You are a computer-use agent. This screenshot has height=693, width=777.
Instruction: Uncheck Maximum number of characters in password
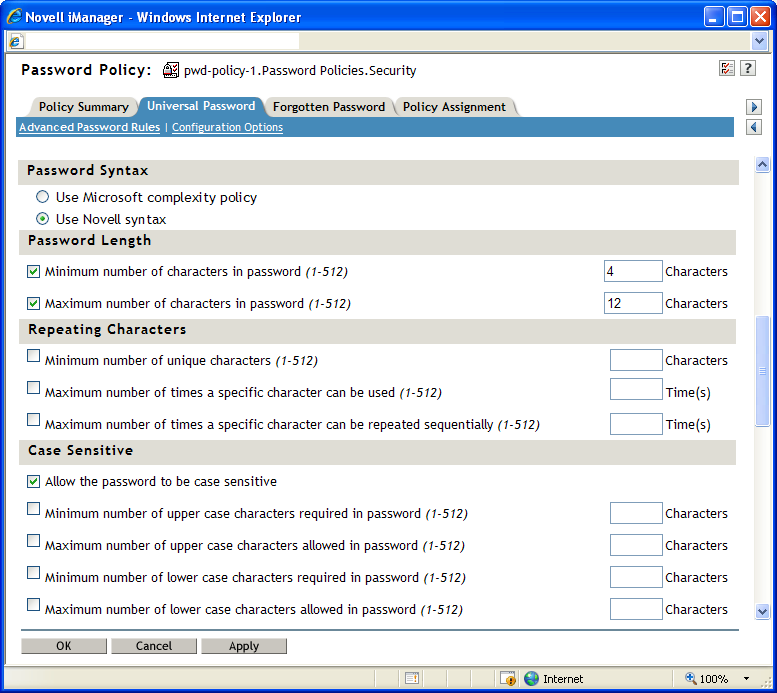[33, 303]
